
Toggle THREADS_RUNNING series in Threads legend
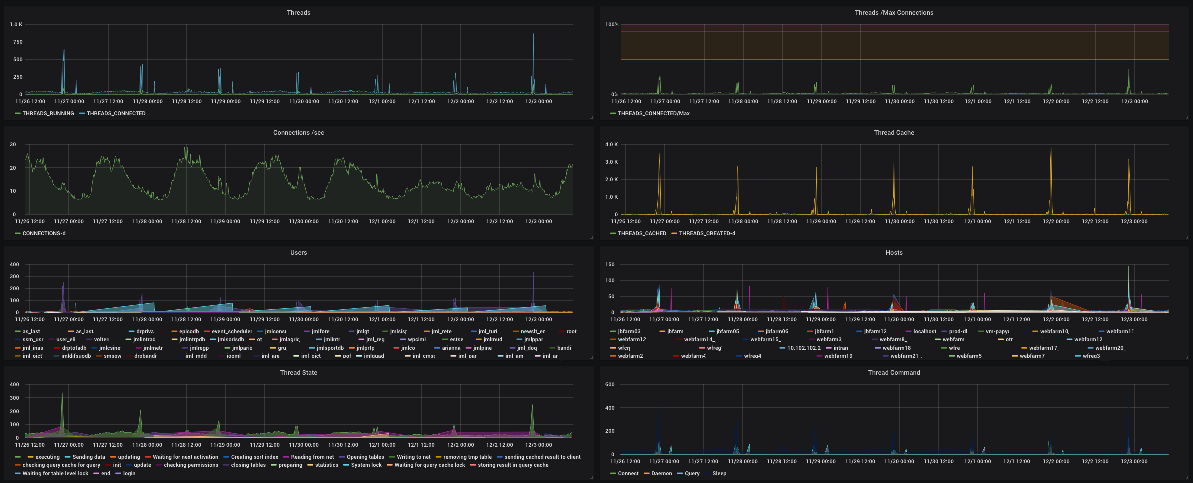pyautogui.click(x=49, y=113)
